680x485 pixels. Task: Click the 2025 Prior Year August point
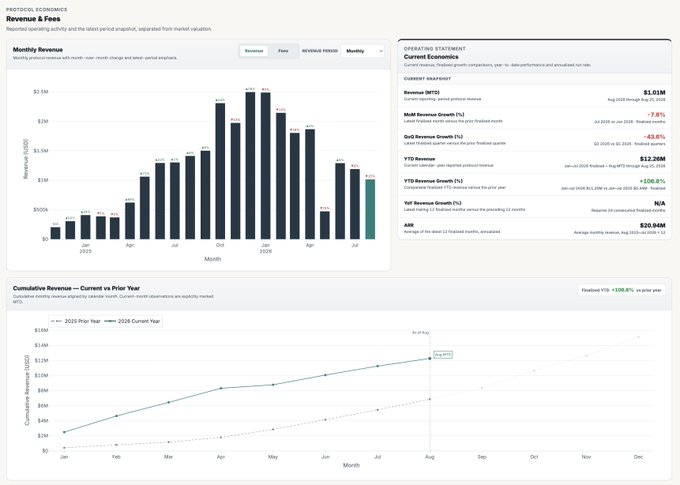[430, 399]
